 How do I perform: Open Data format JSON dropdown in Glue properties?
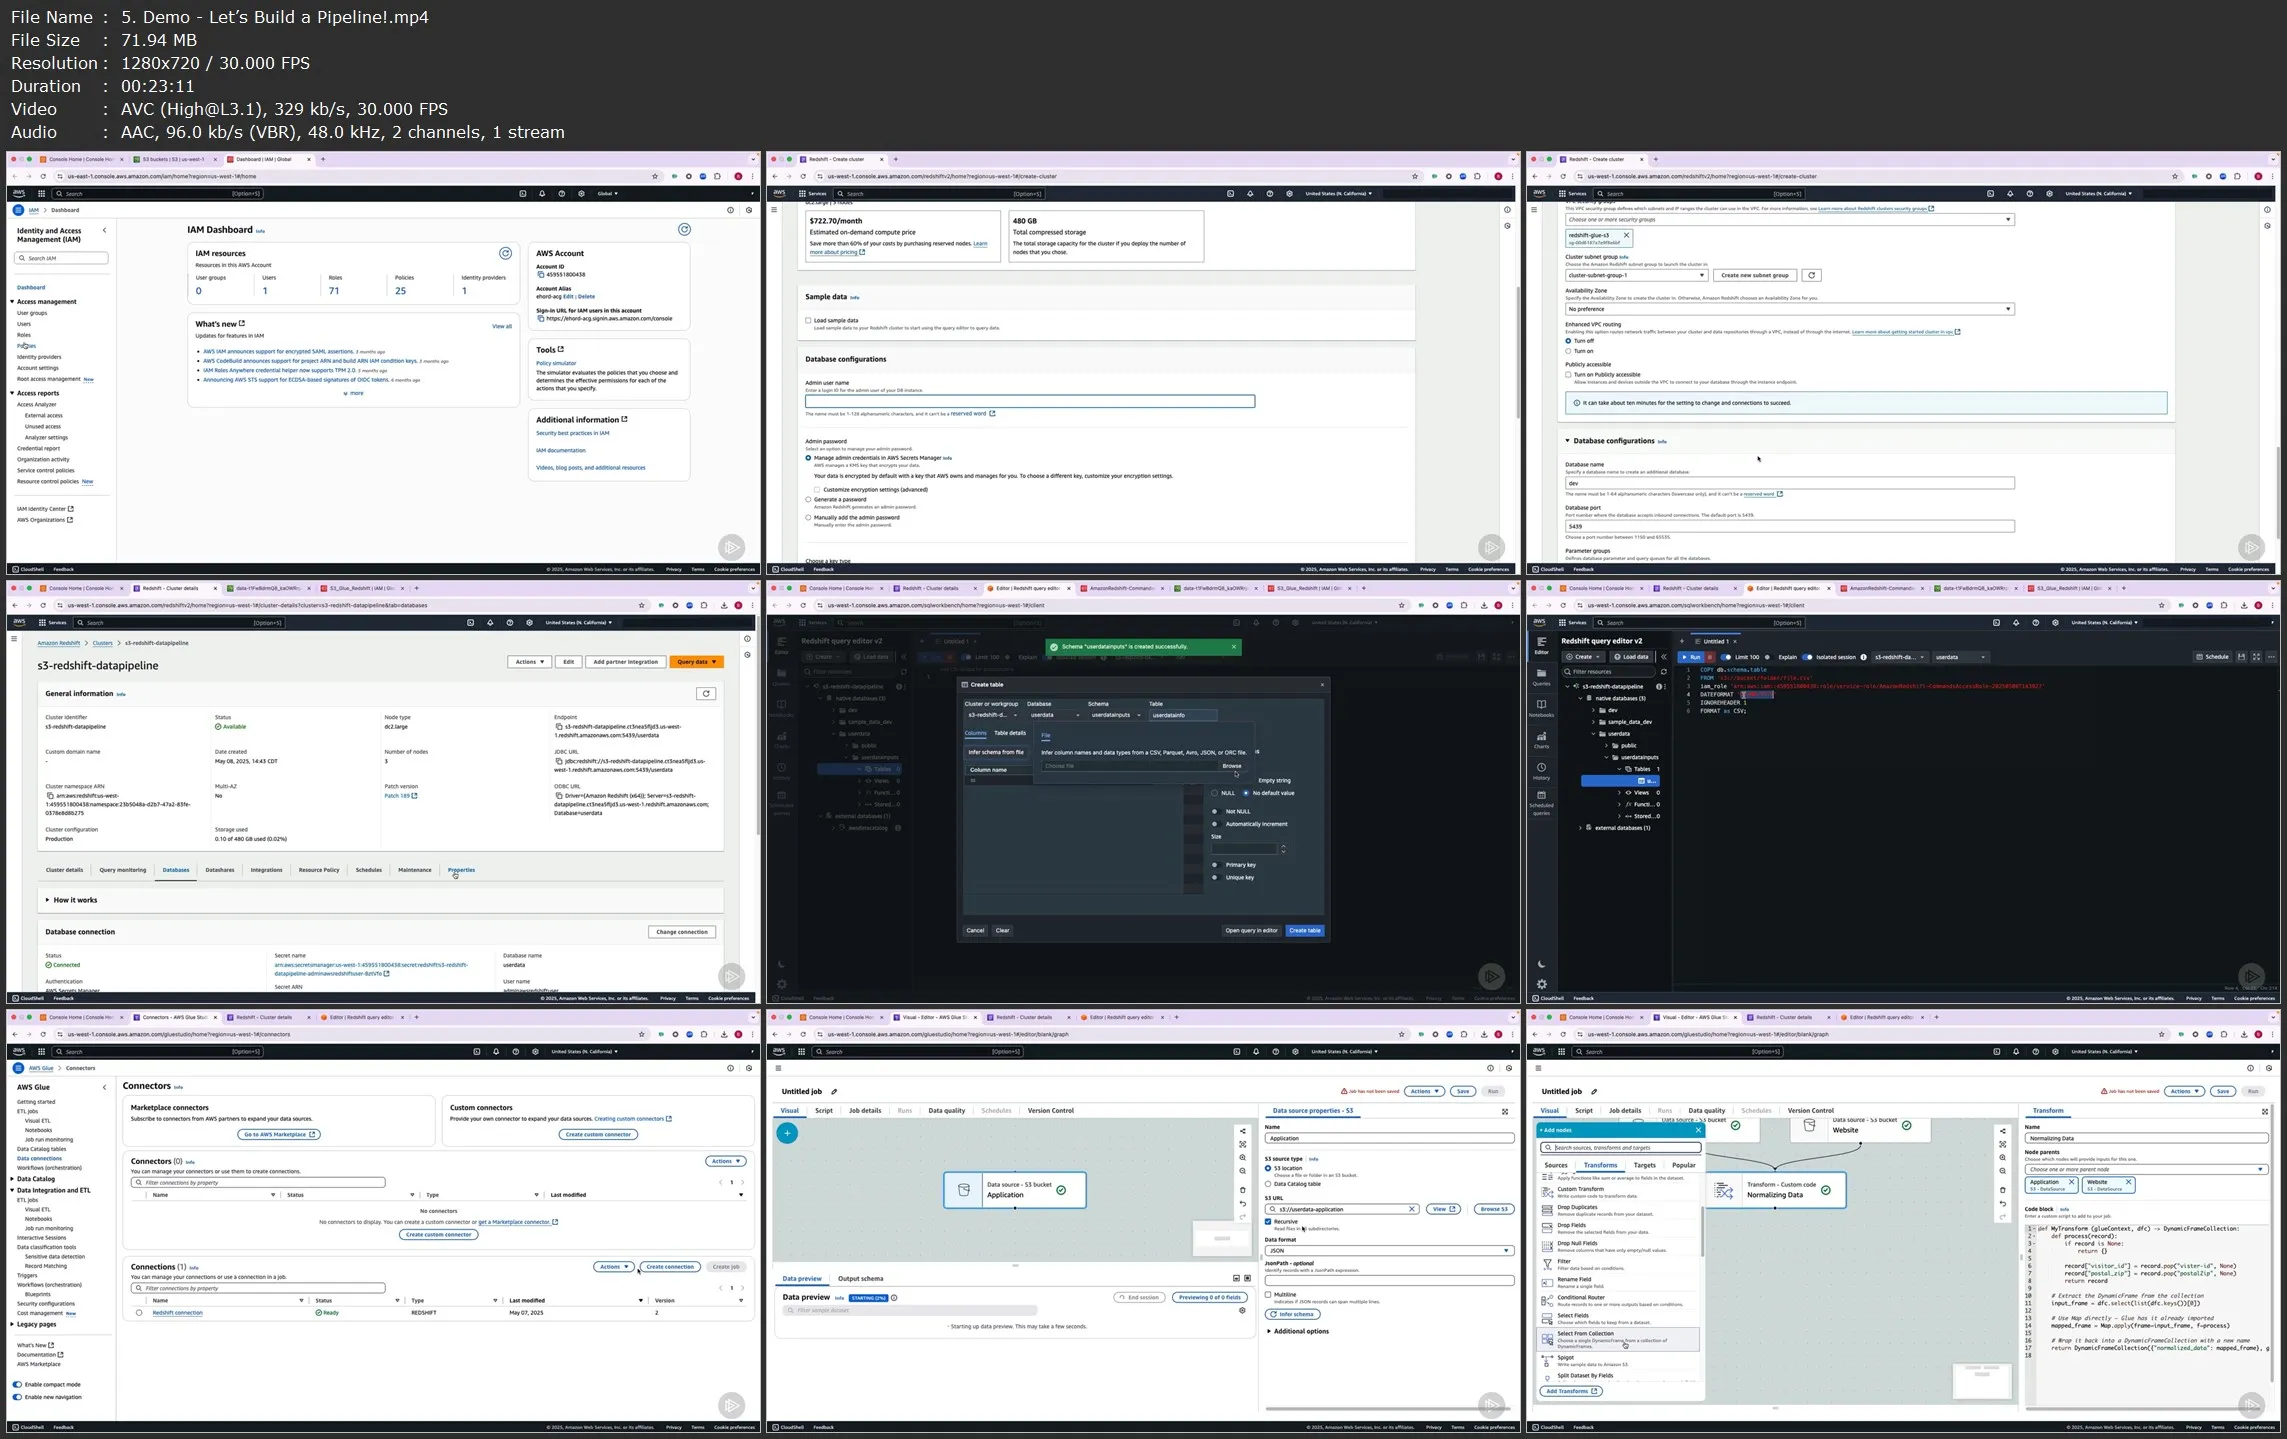[1389, 1251]
